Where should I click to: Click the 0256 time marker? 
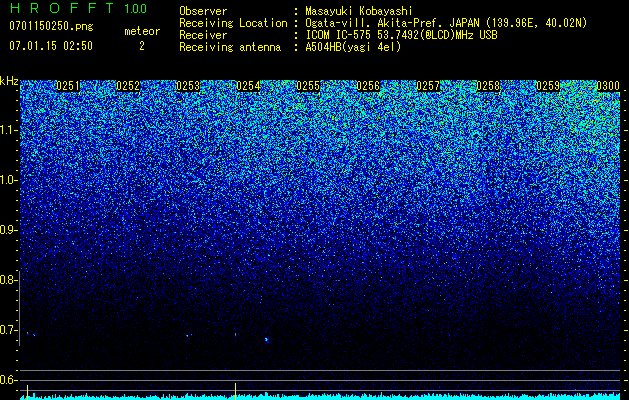tap(368, 86)
